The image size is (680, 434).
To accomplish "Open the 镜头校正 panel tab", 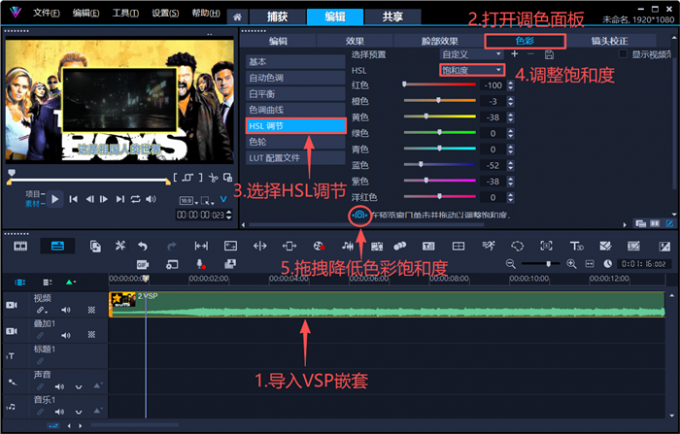I will (x=609, y=41).
